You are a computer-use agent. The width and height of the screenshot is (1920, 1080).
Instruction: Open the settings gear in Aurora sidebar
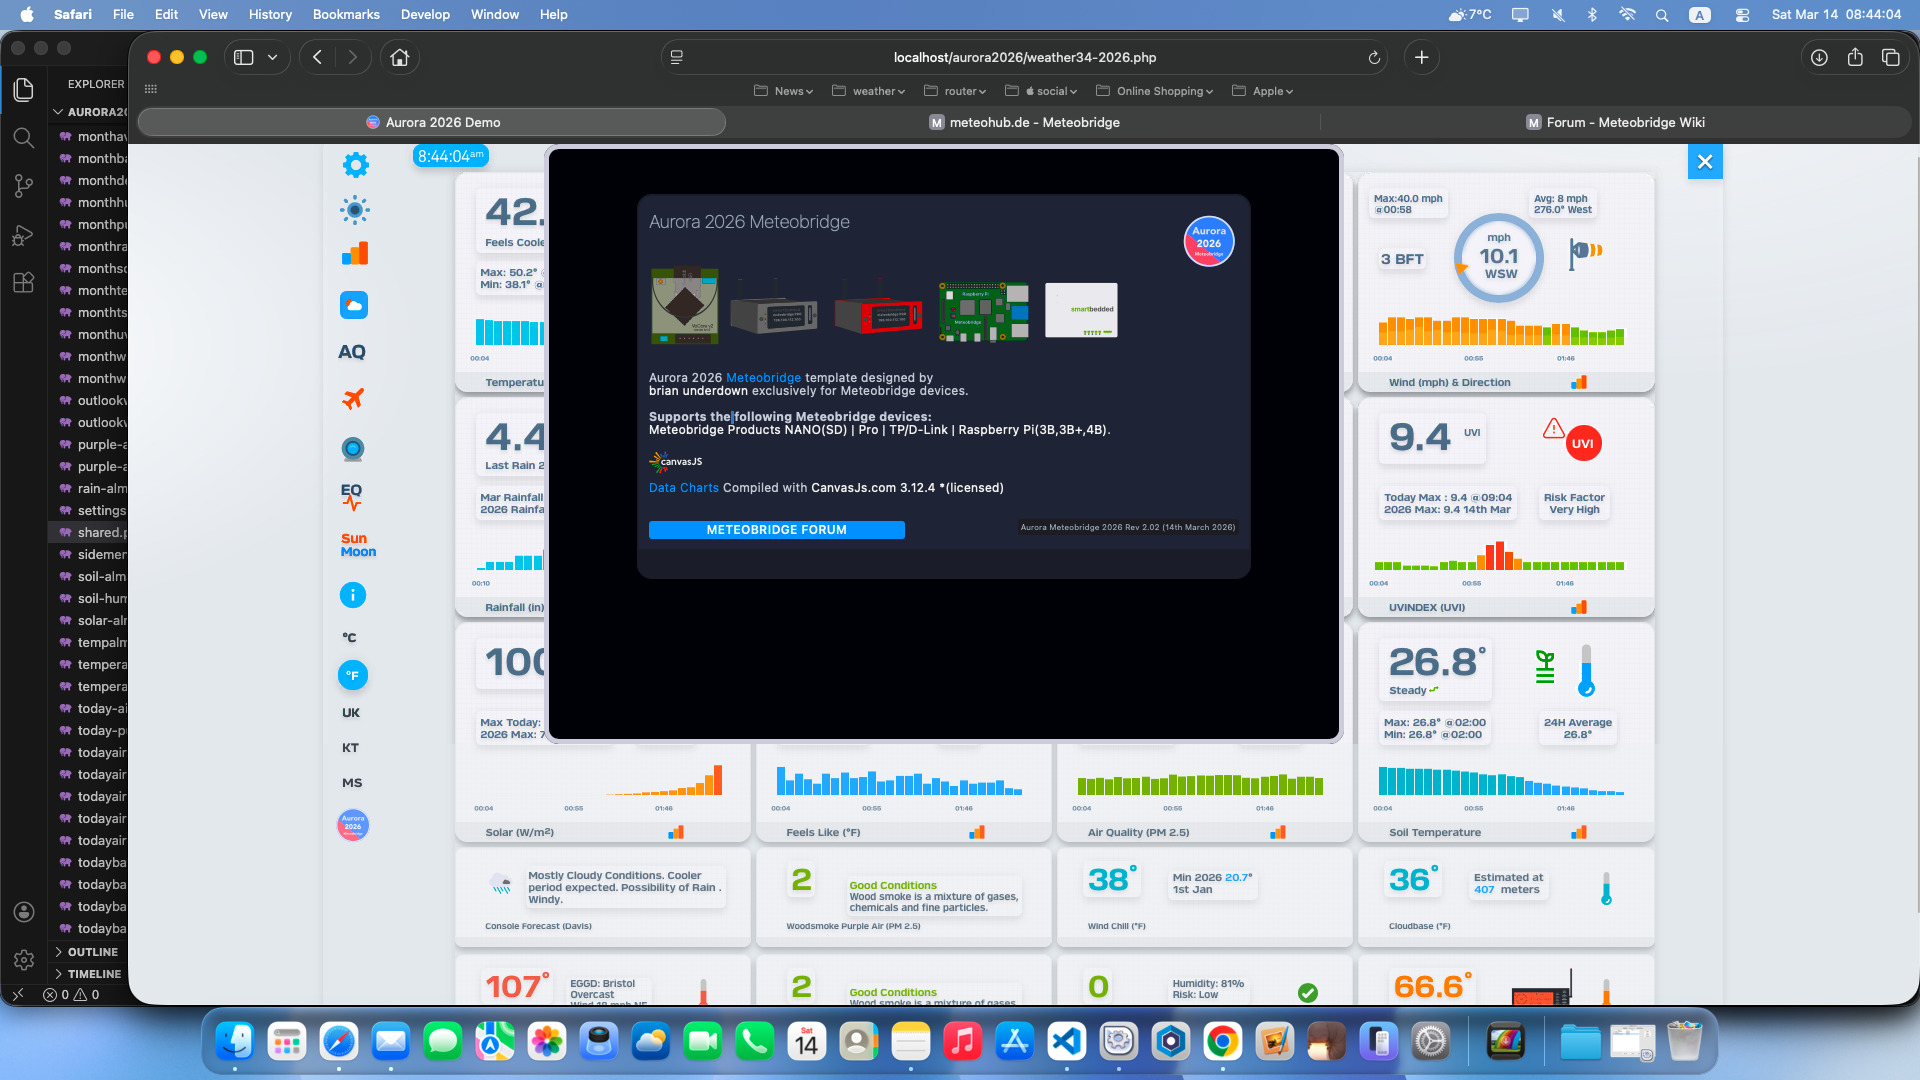pos(355,165)
